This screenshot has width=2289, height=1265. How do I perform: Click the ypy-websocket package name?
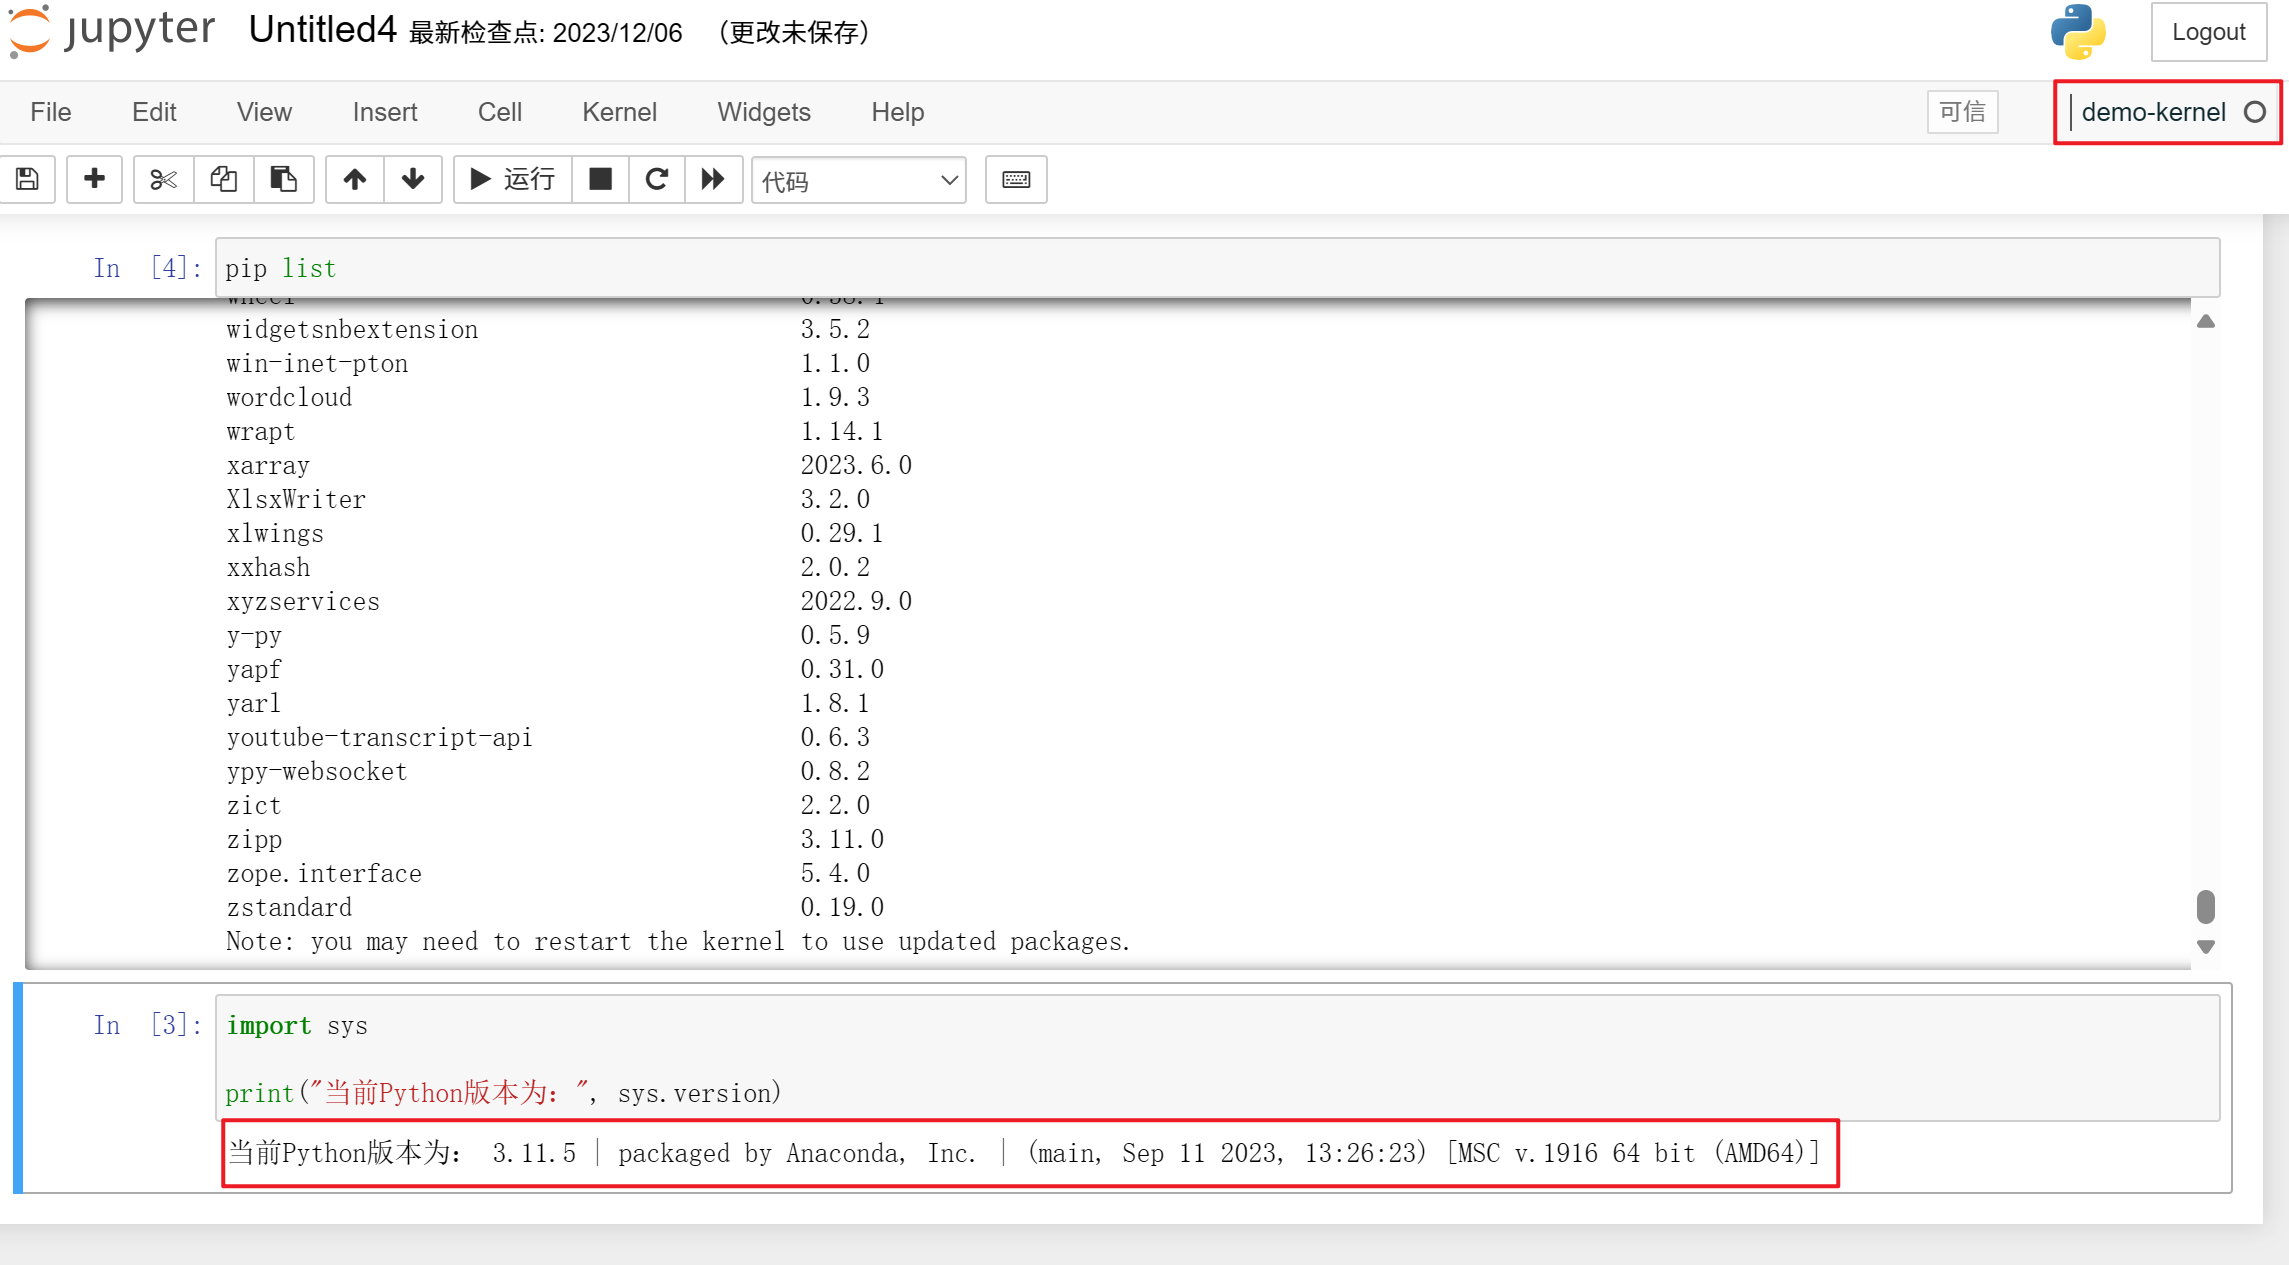317,772
